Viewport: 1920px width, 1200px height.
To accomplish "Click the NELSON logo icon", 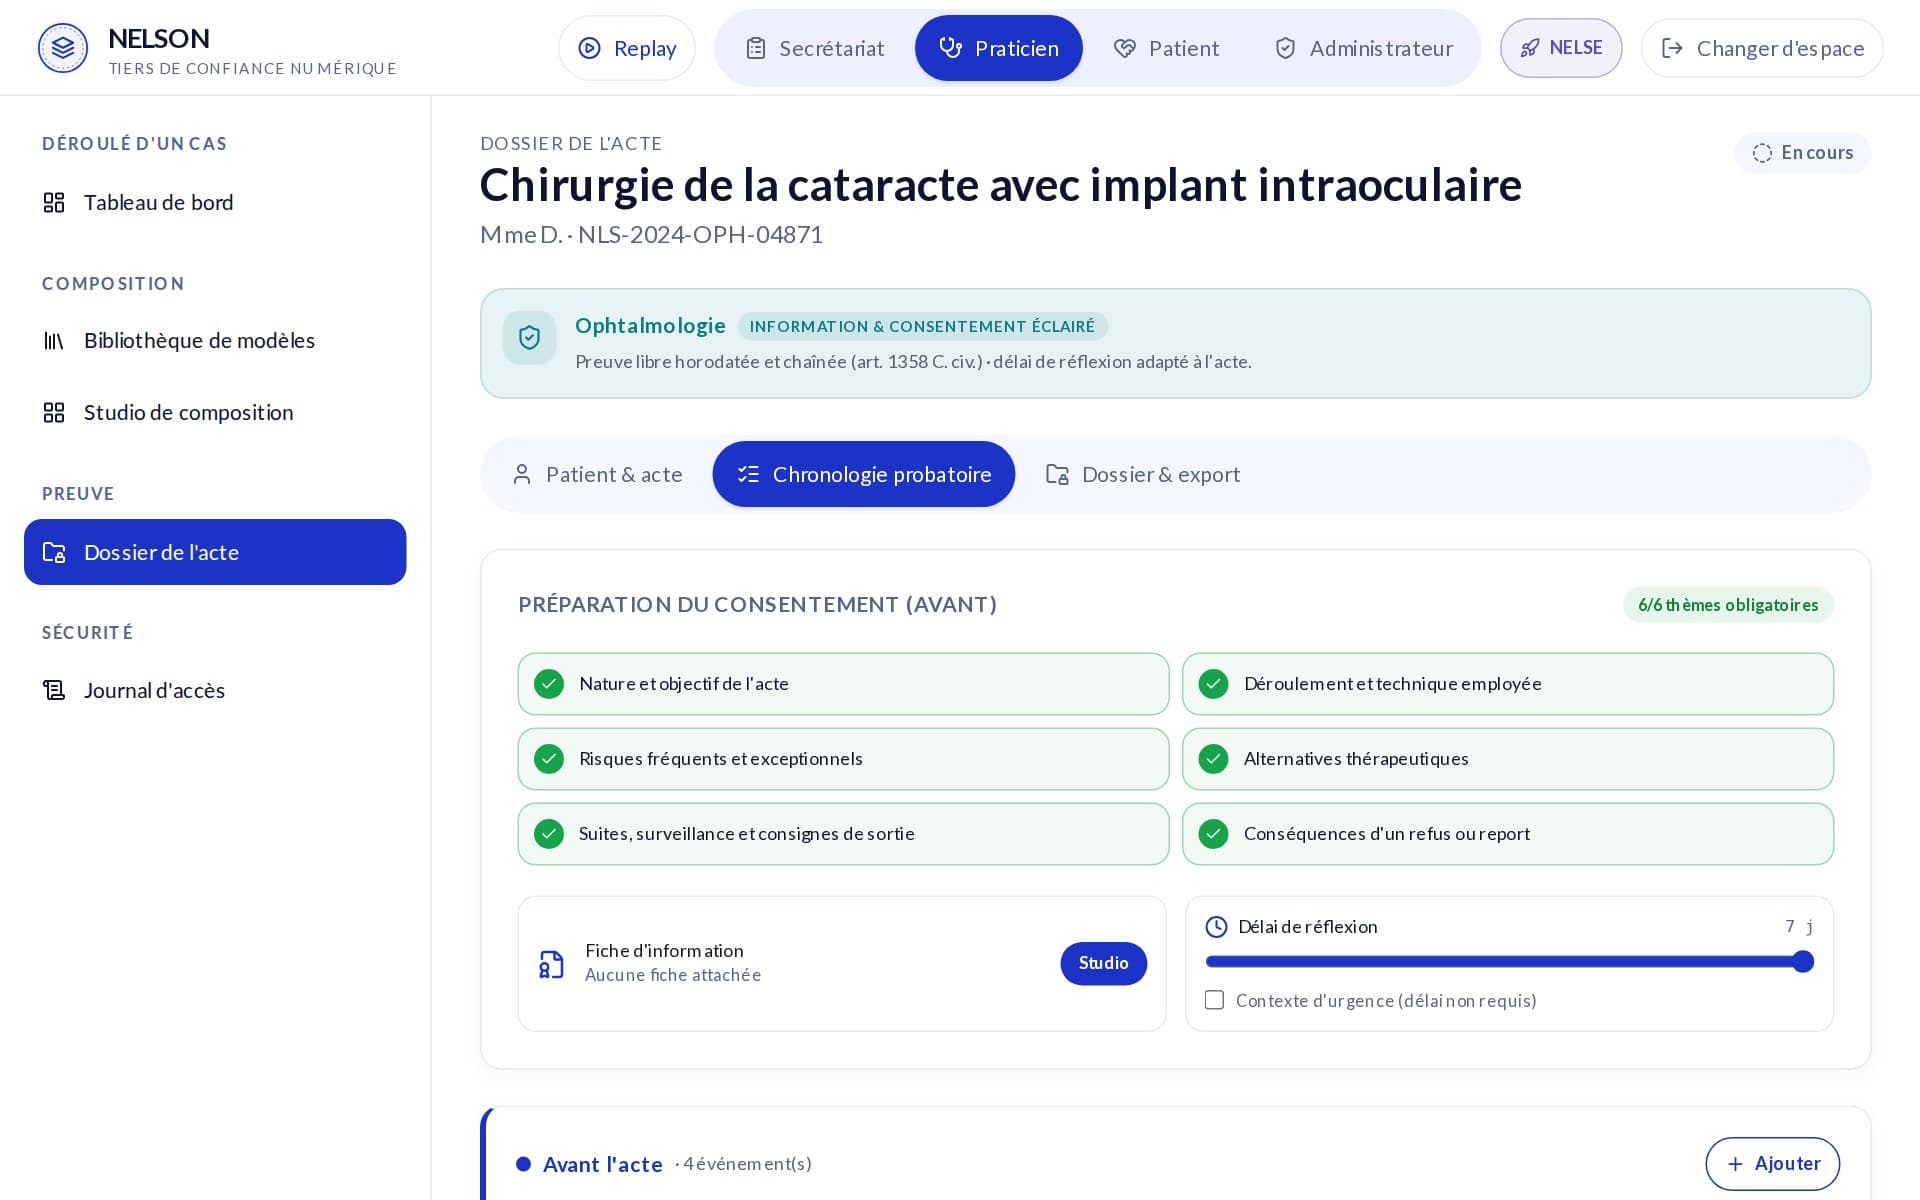I will pyautogui.click(x=63, y=48).
